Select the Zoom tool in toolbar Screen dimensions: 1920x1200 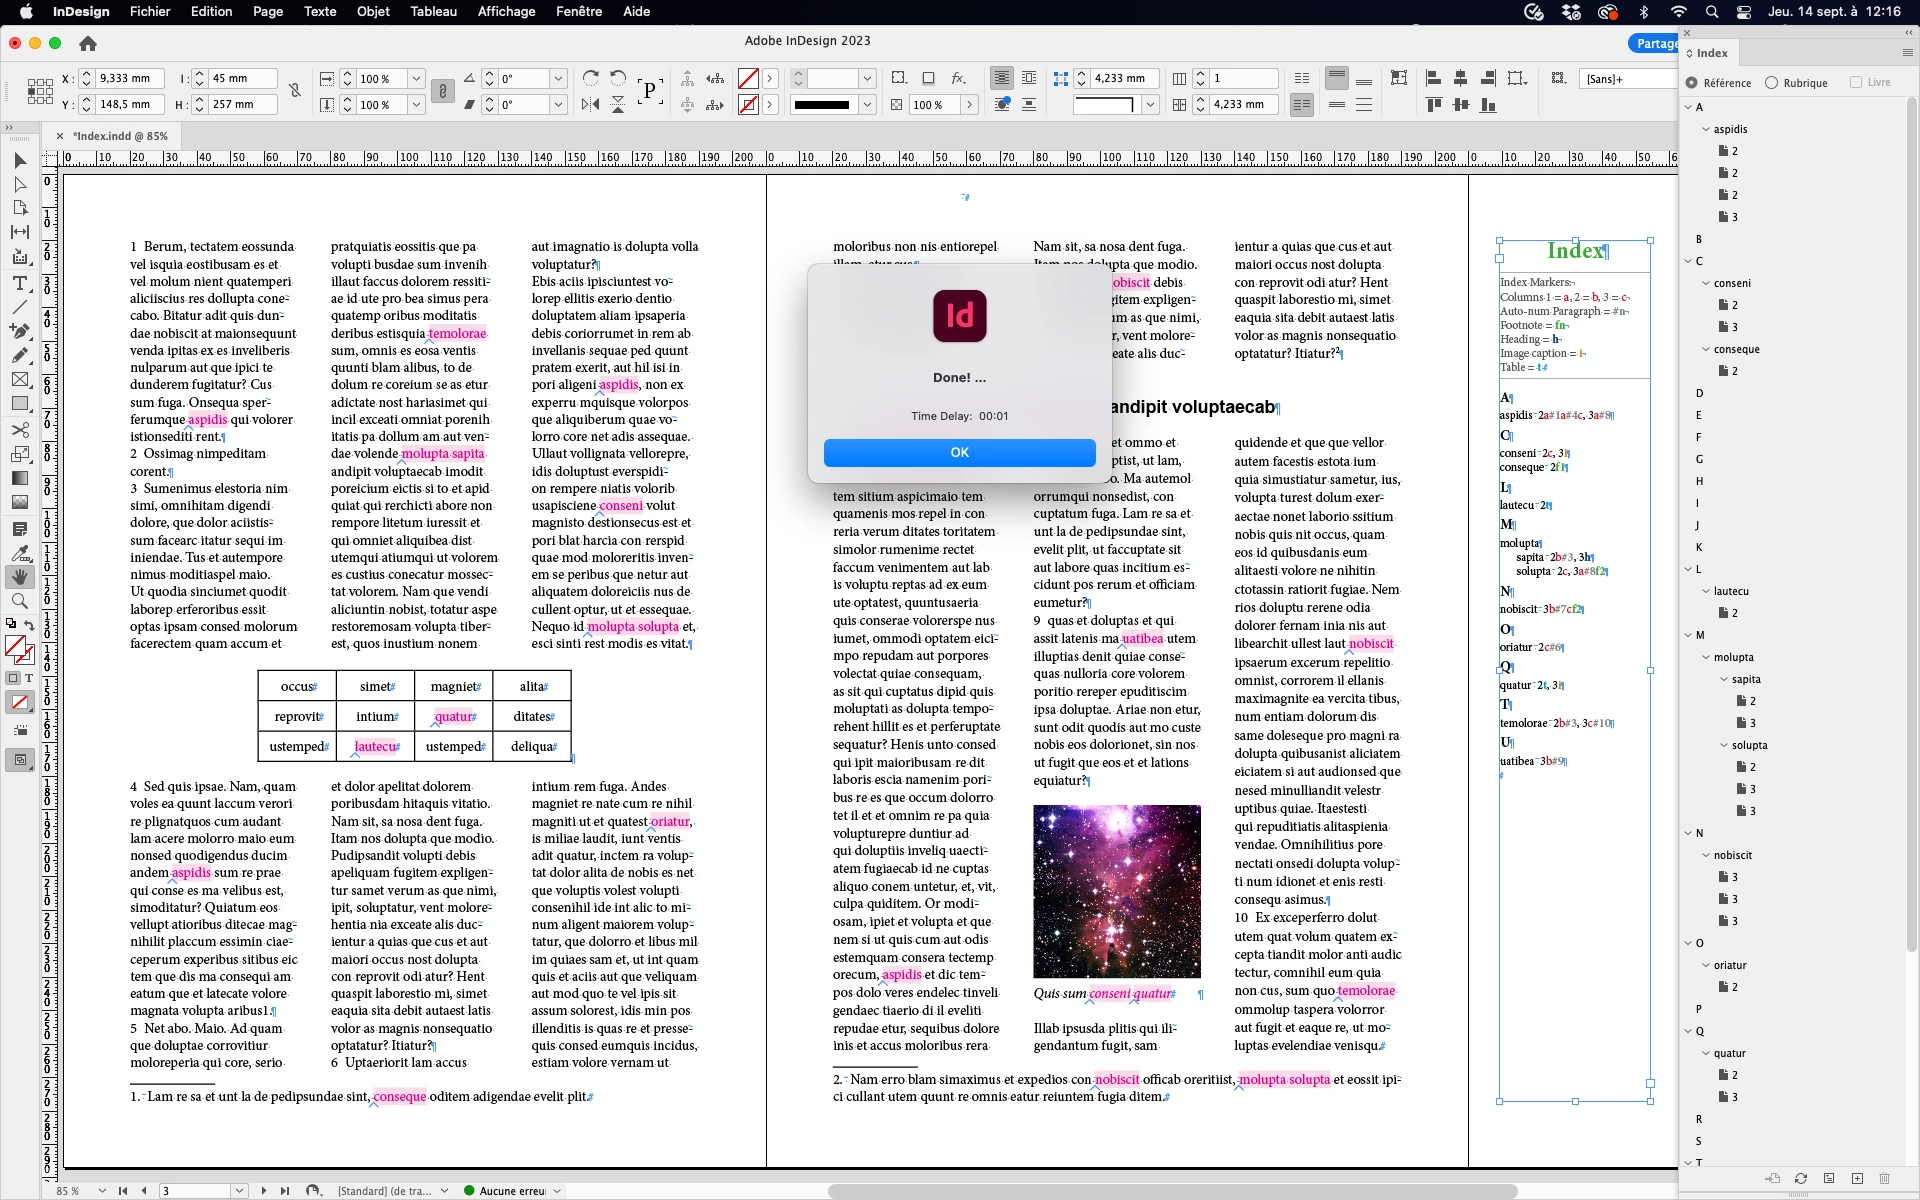click(x=19, y=601)
